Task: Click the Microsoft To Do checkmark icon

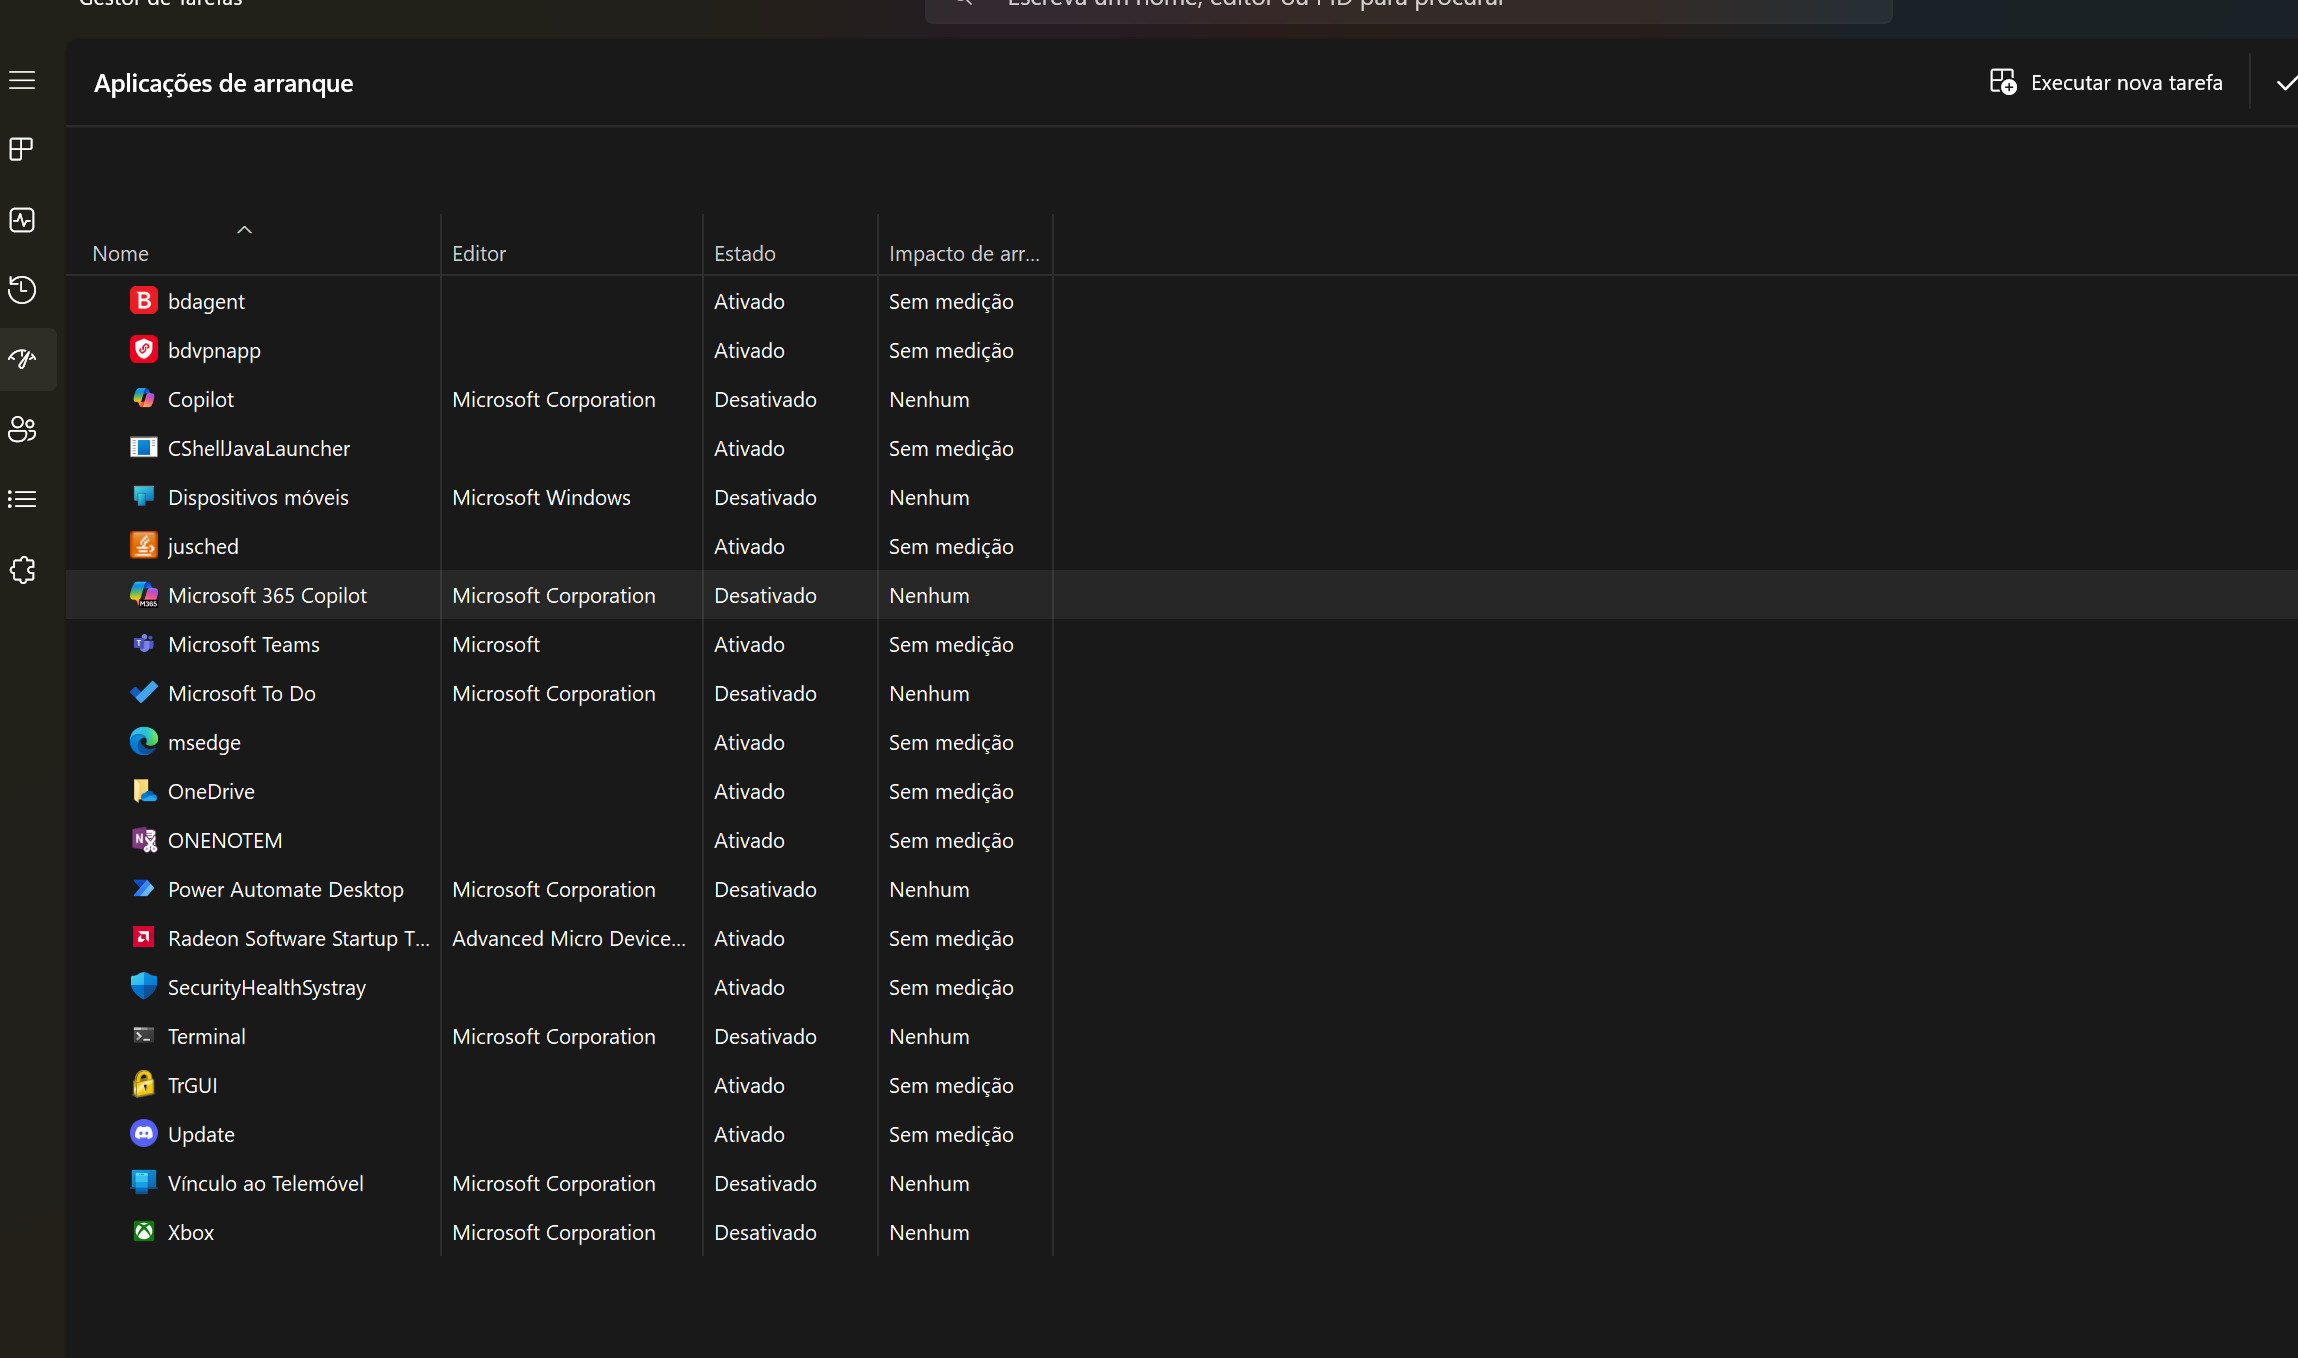Action: [x=144, y=692]
